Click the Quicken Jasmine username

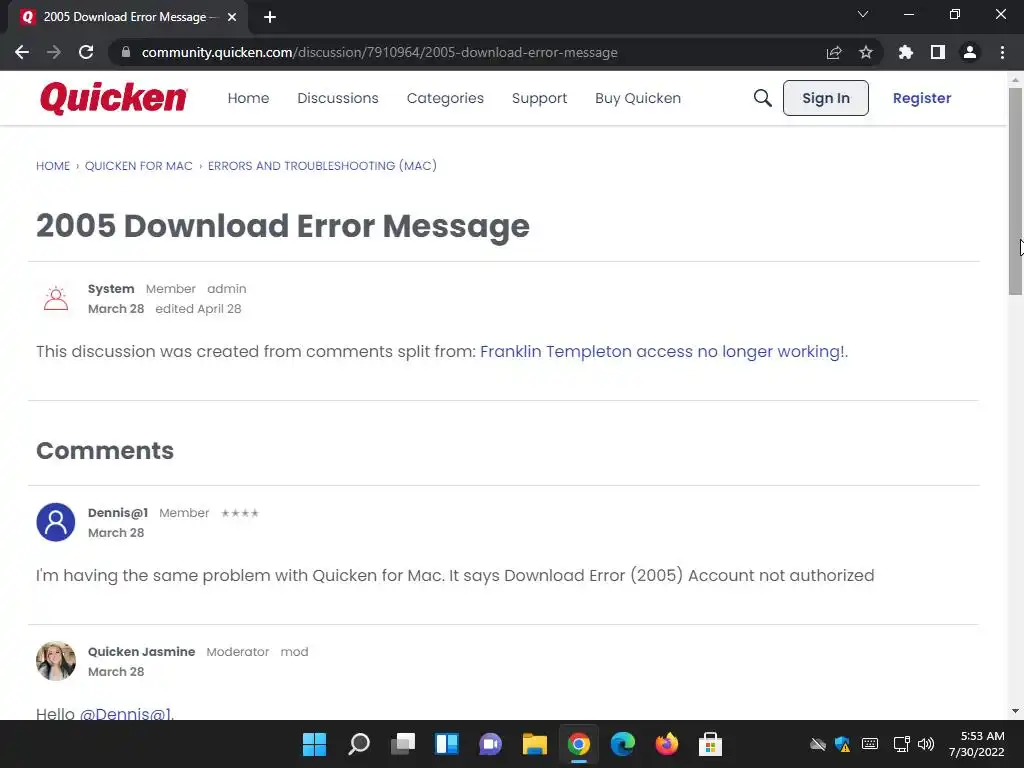(x=142, y=652)
